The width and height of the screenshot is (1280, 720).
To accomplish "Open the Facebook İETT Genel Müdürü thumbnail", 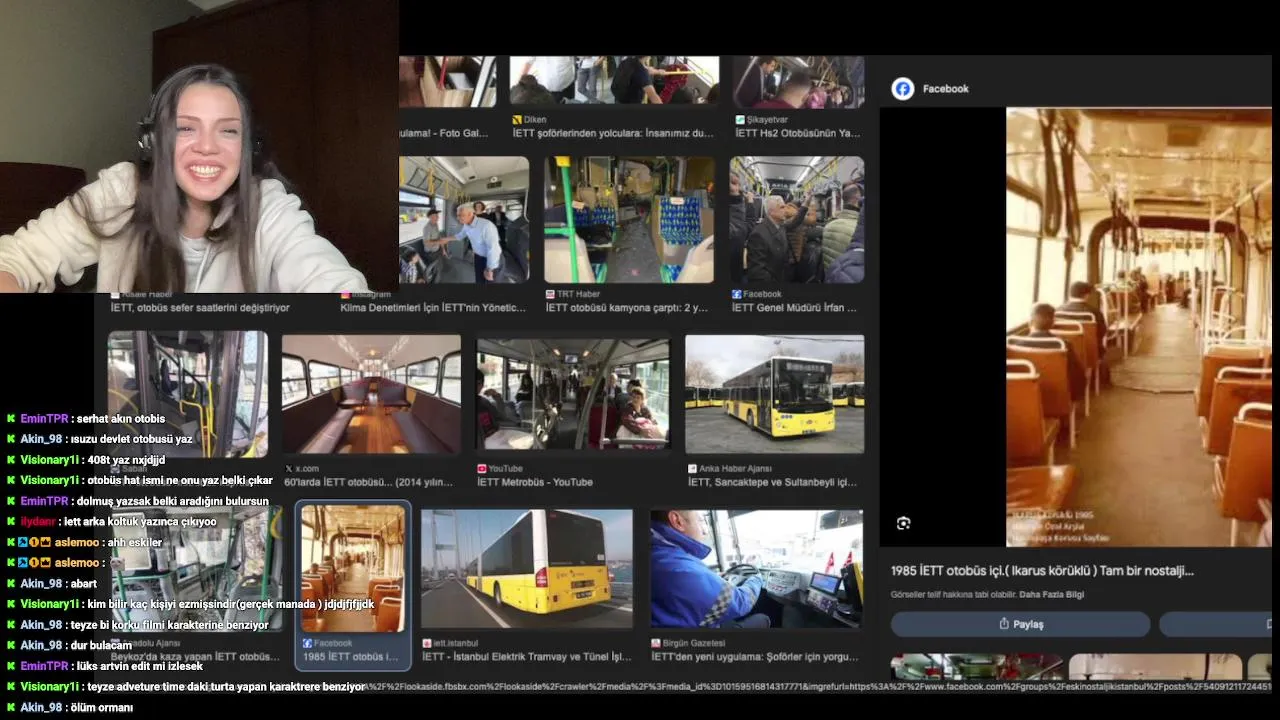I will (x=797, y=220).
